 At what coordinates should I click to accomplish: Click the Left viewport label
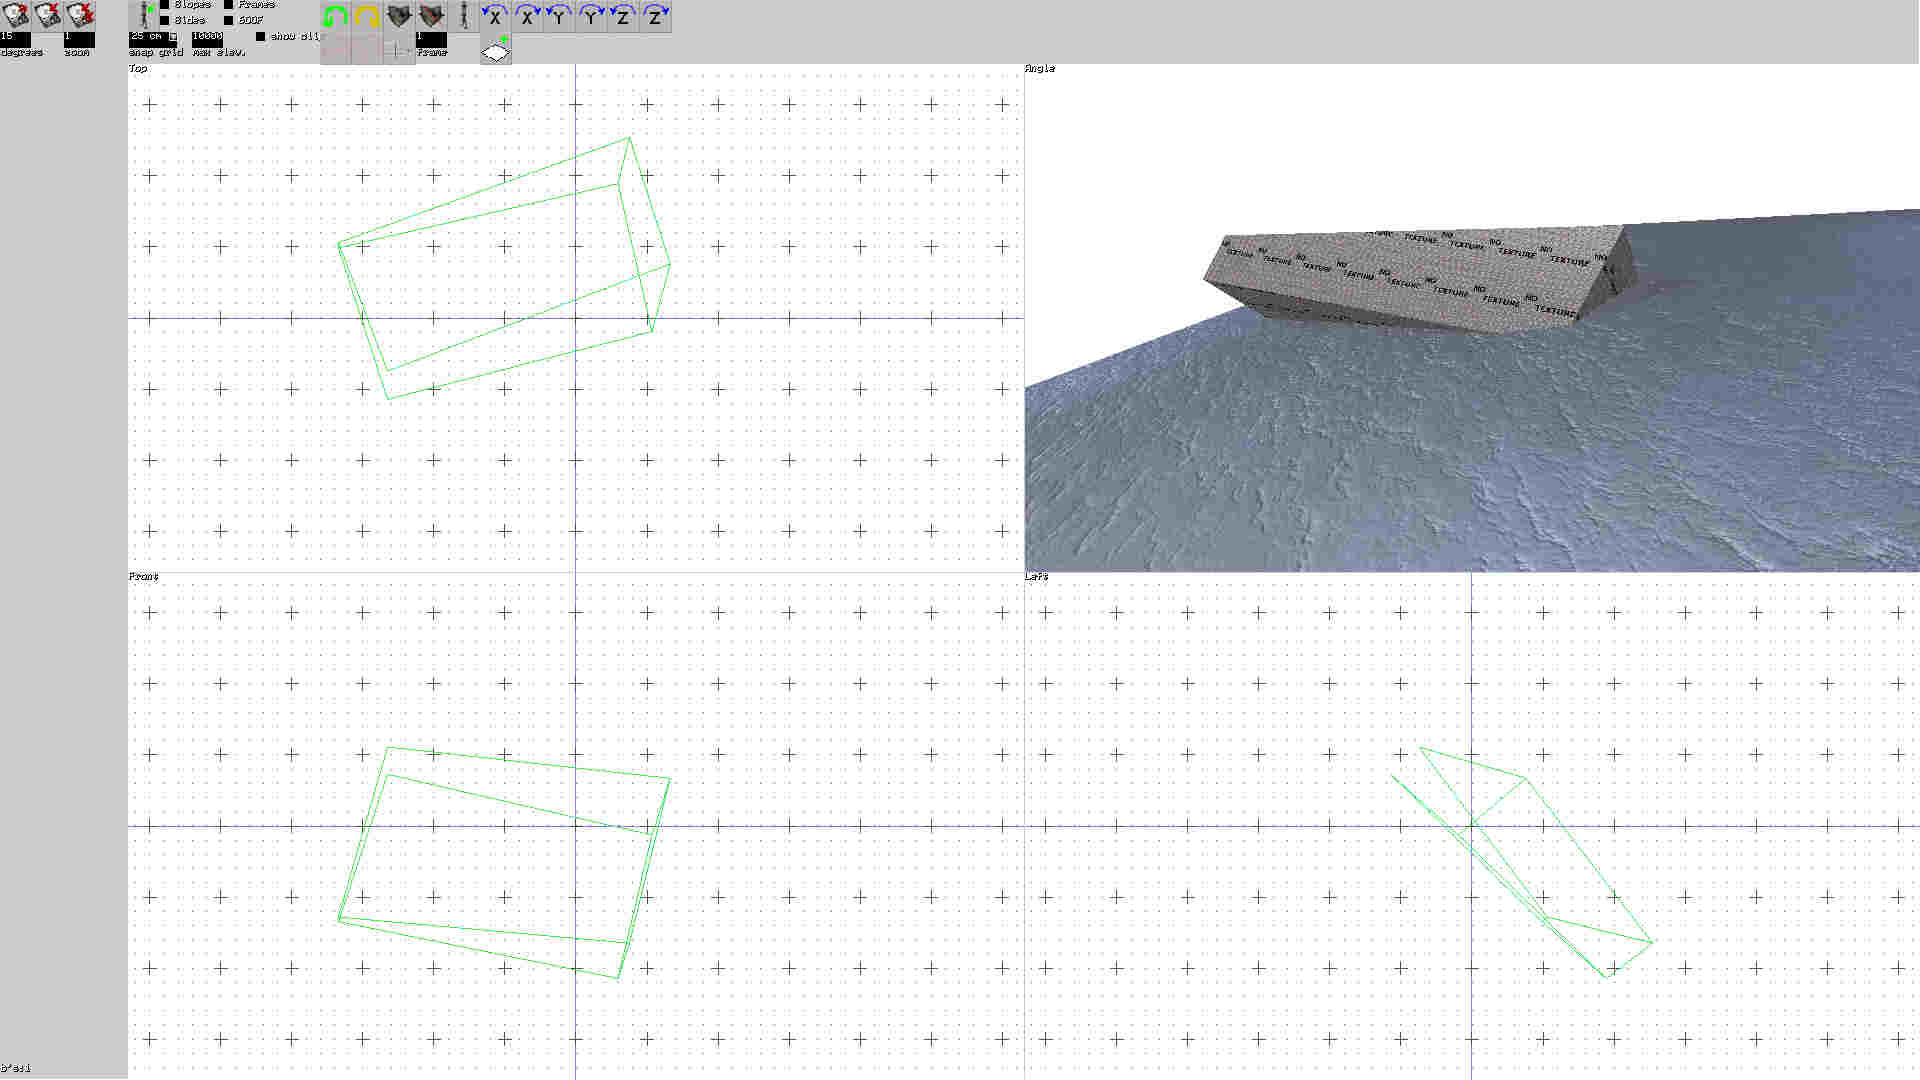tap(1035, 576)
